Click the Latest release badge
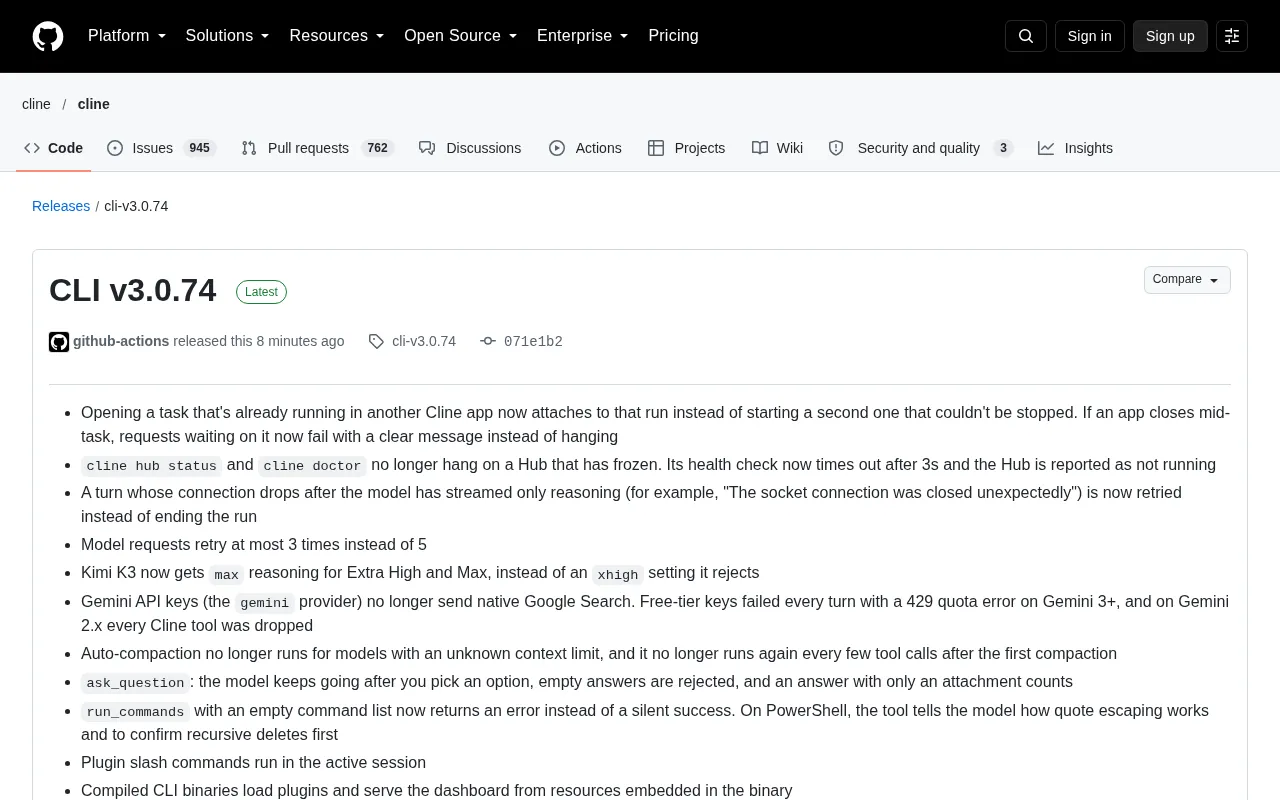Screen dimensions: 1280x800 [261, 292]
